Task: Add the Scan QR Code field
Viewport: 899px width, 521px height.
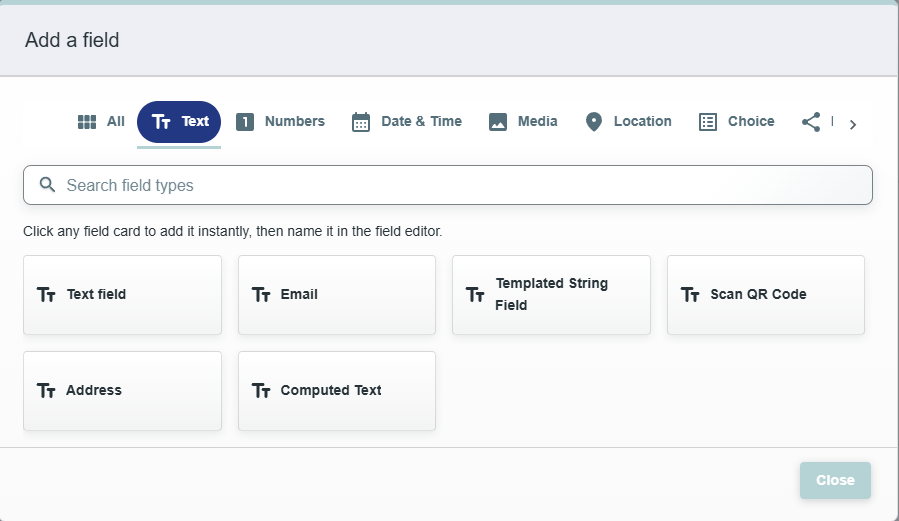Action: point(766,295)
